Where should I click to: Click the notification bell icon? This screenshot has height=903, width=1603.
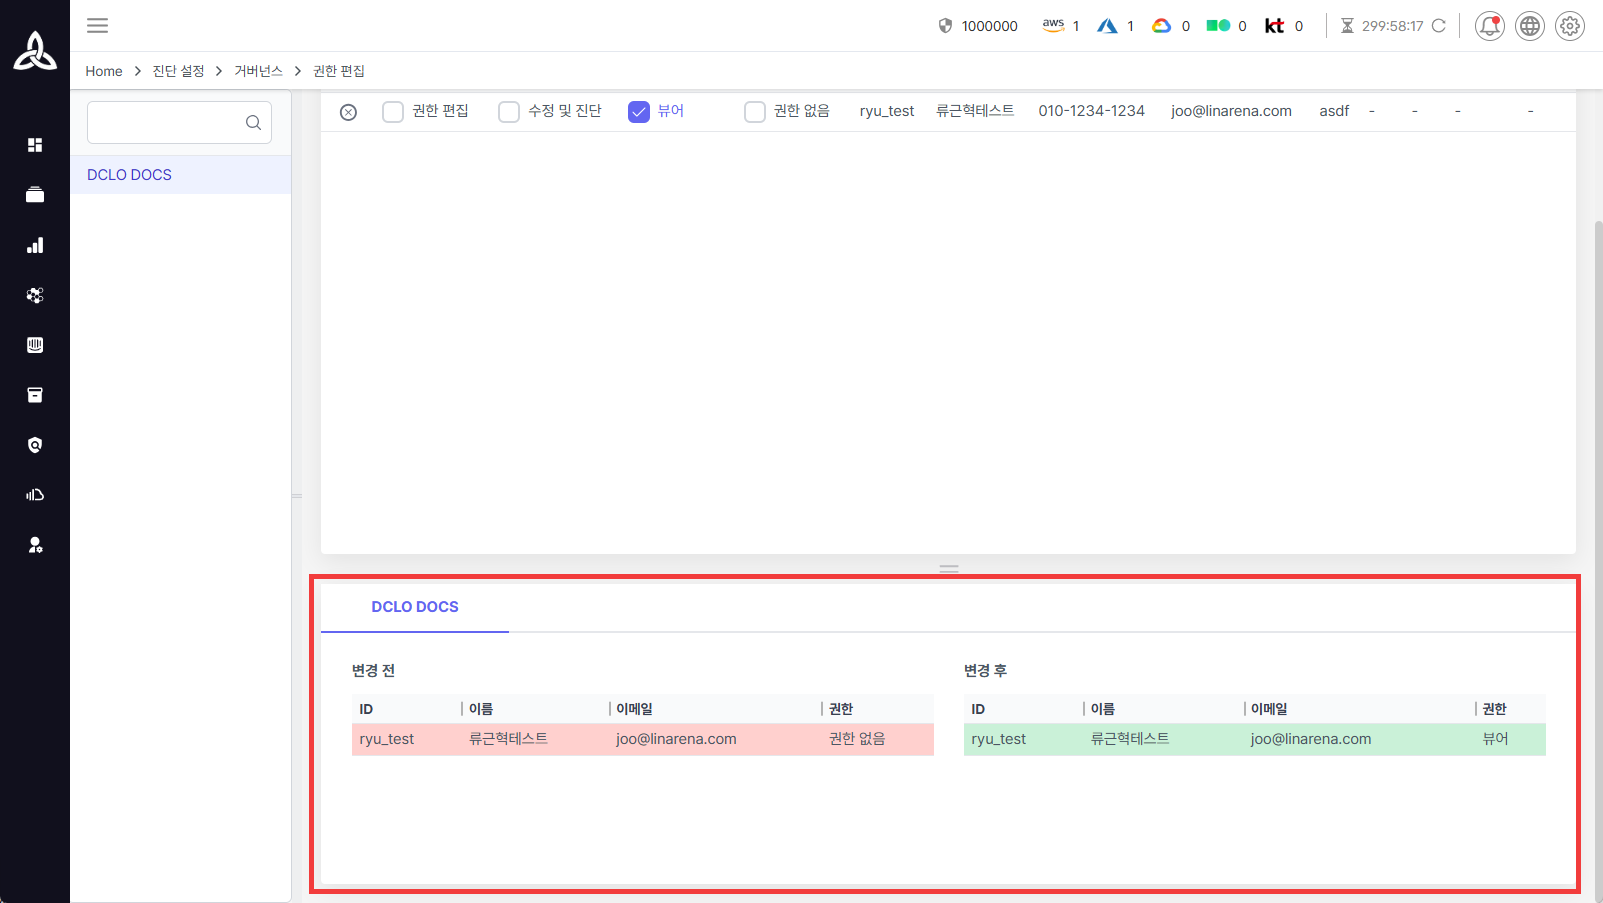1489,26
